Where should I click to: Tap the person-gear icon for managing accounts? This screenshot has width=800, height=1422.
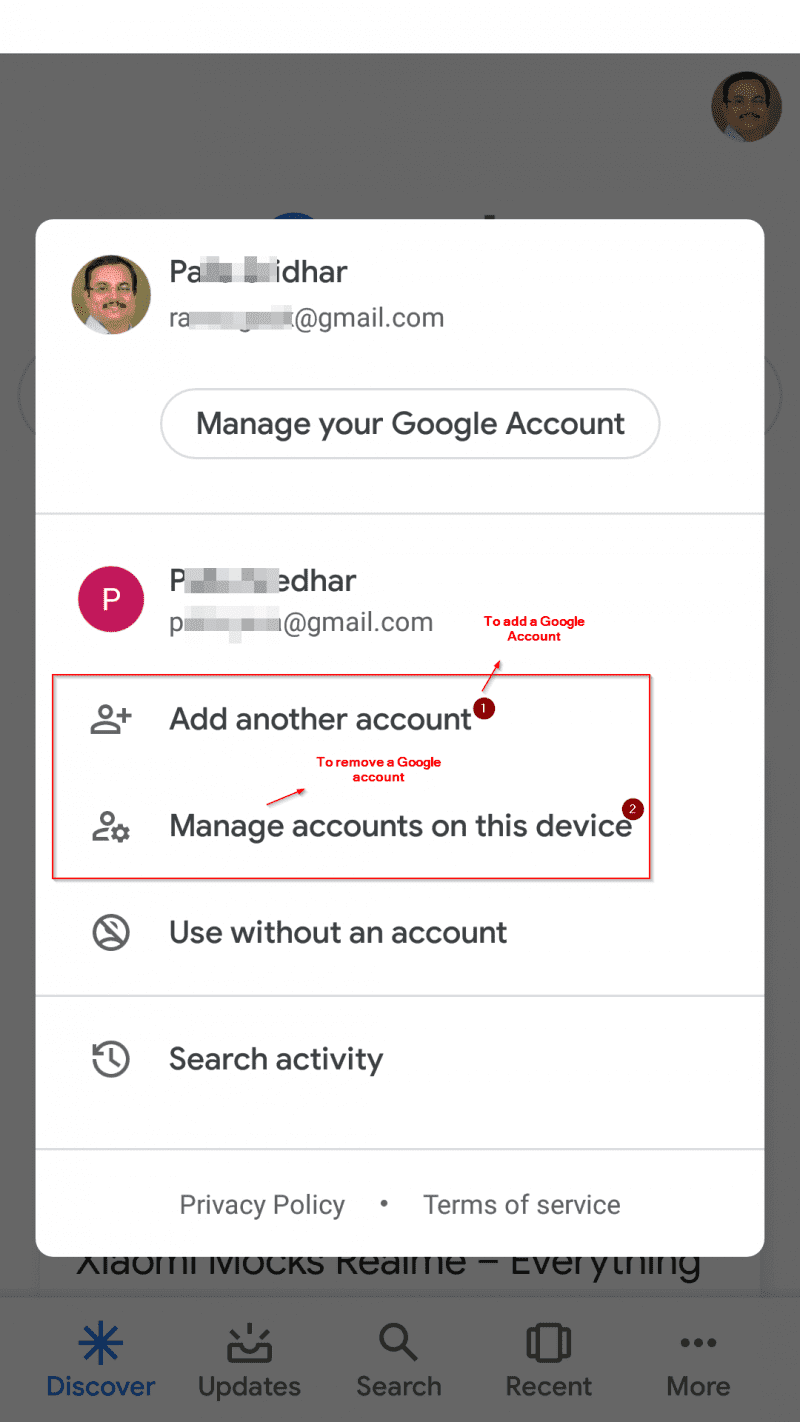pos(111,826)
